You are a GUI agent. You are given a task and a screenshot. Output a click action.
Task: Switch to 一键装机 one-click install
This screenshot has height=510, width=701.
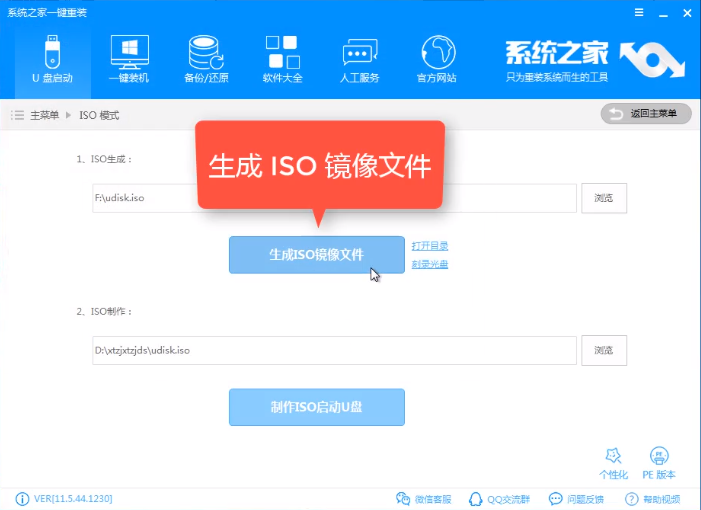(x=129, y=57)
